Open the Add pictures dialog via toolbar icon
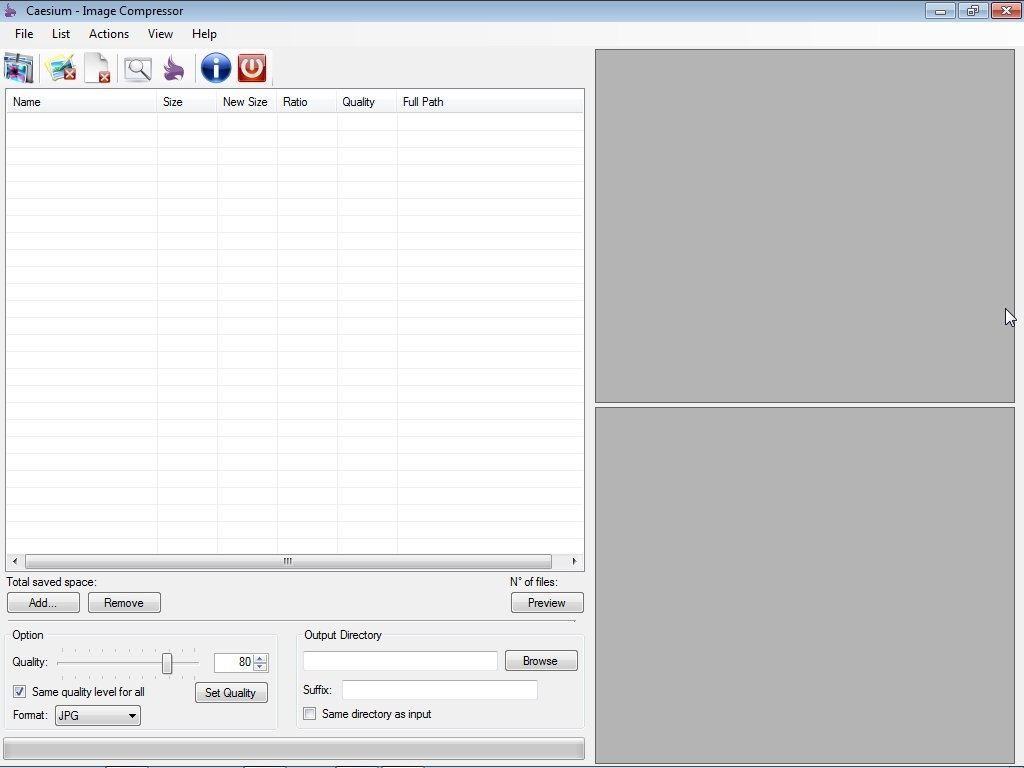Screen dimensions: 1024x768 coord(18,68)
